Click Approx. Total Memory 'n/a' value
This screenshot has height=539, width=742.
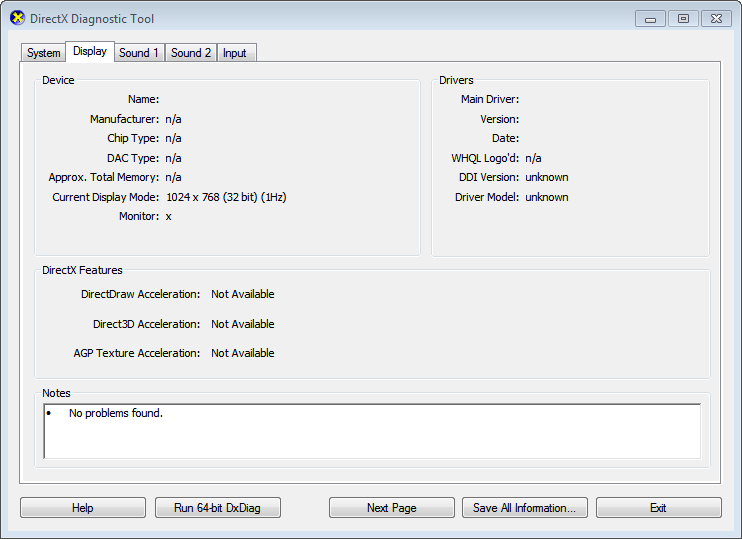point(173,177)
